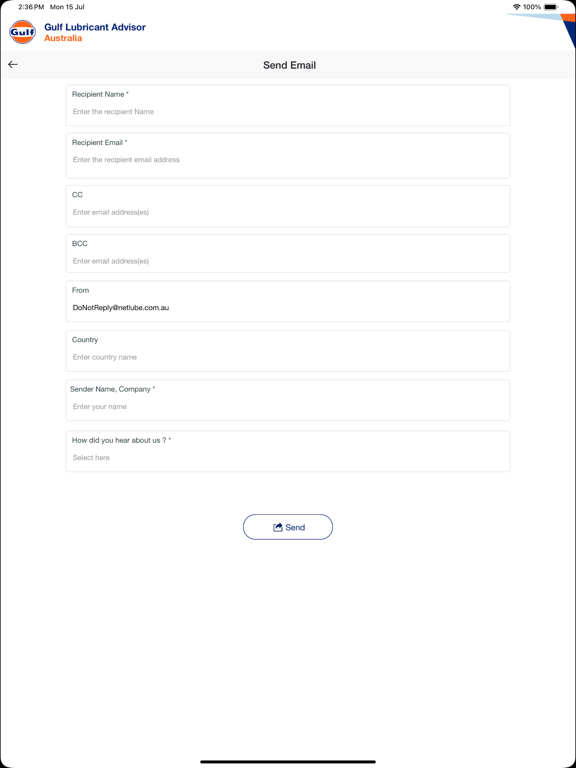
Task: Click the 'Gulf Lubricant Advisor' title
Action: click(x=95, y=27)
